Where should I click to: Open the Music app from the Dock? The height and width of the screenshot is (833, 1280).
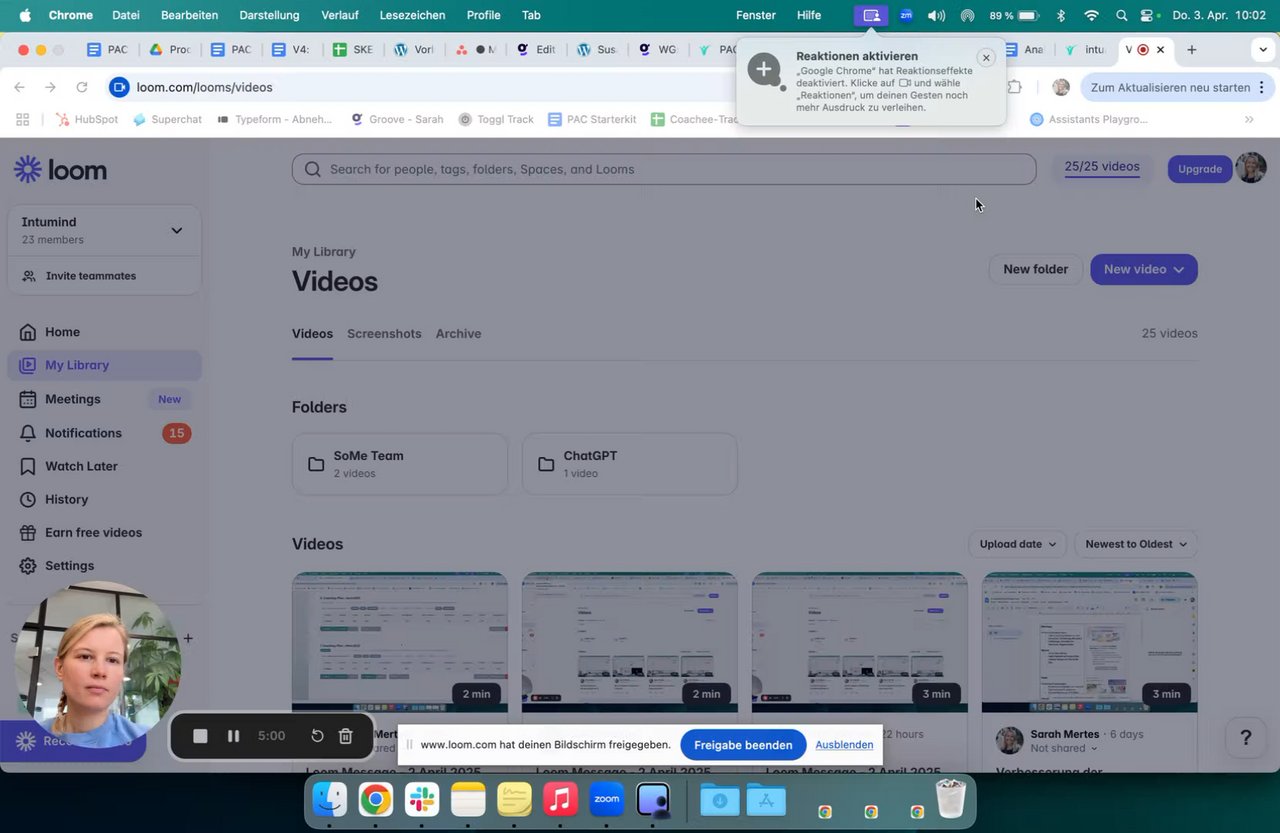(561, 799)
